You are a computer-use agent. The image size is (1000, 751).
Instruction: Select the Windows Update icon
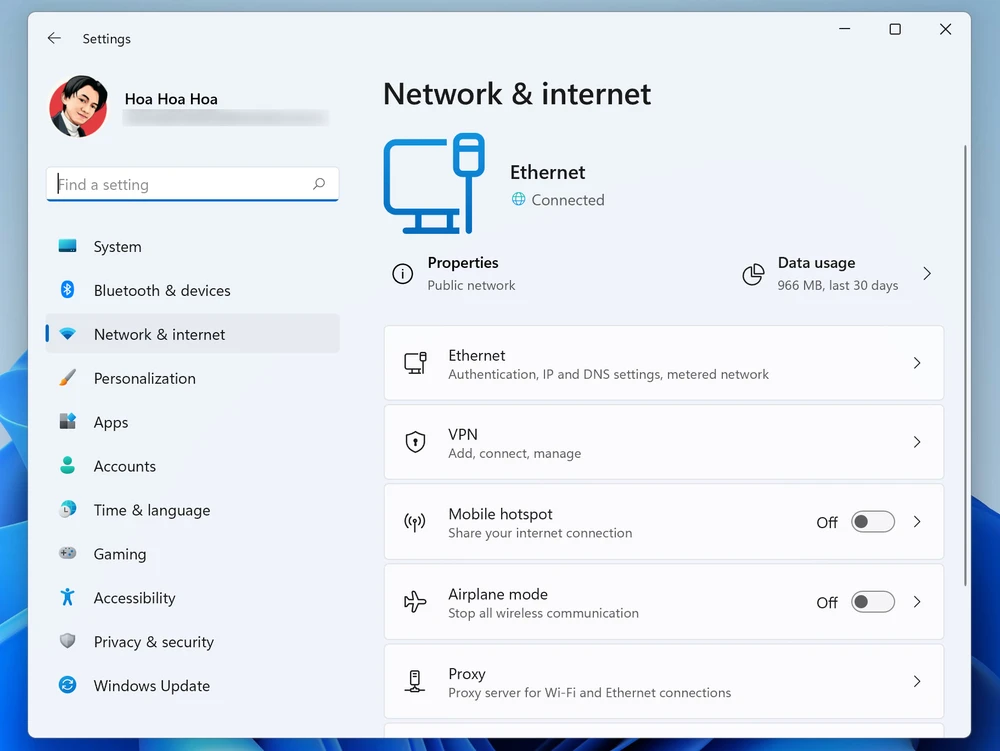pos(67,686)
